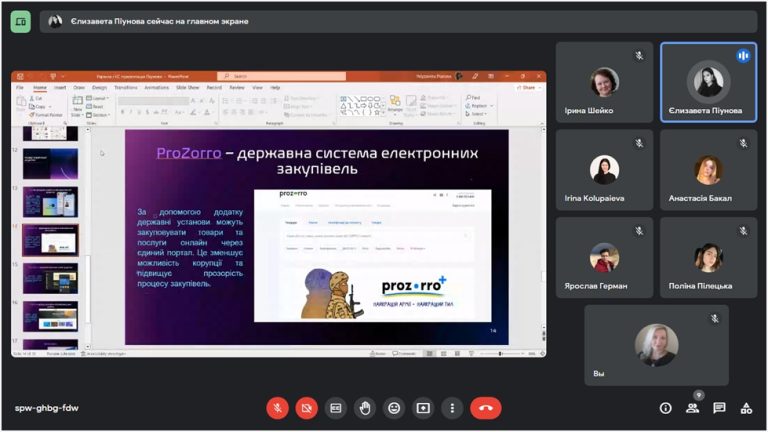
Task: Turn on the camera in Meet
Action: click(x=307, y=408)
